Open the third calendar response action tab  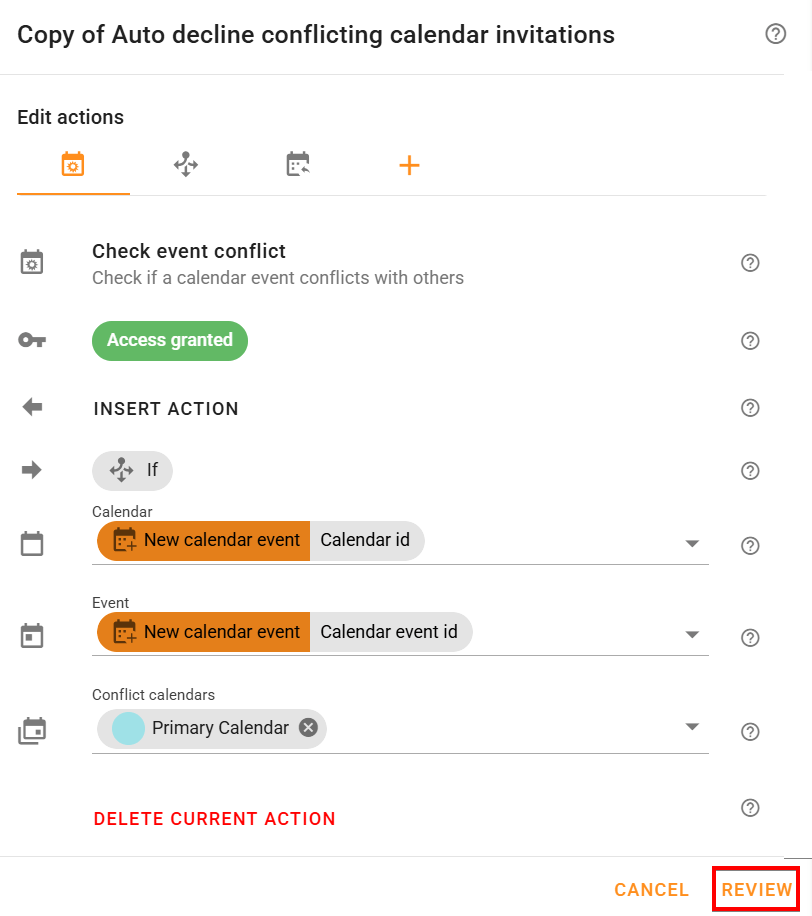click(x=298, y=165)
